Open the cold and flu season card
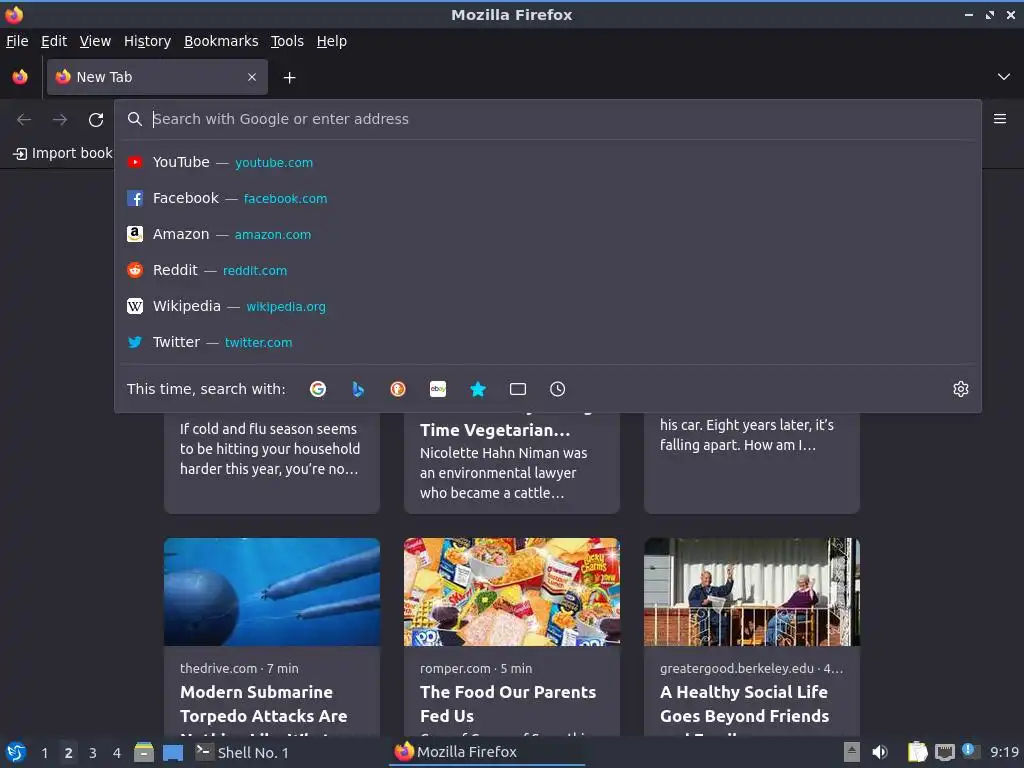The height and width of the screenshot is (768, 1024). pyautogui.click(x=272, y=462)
